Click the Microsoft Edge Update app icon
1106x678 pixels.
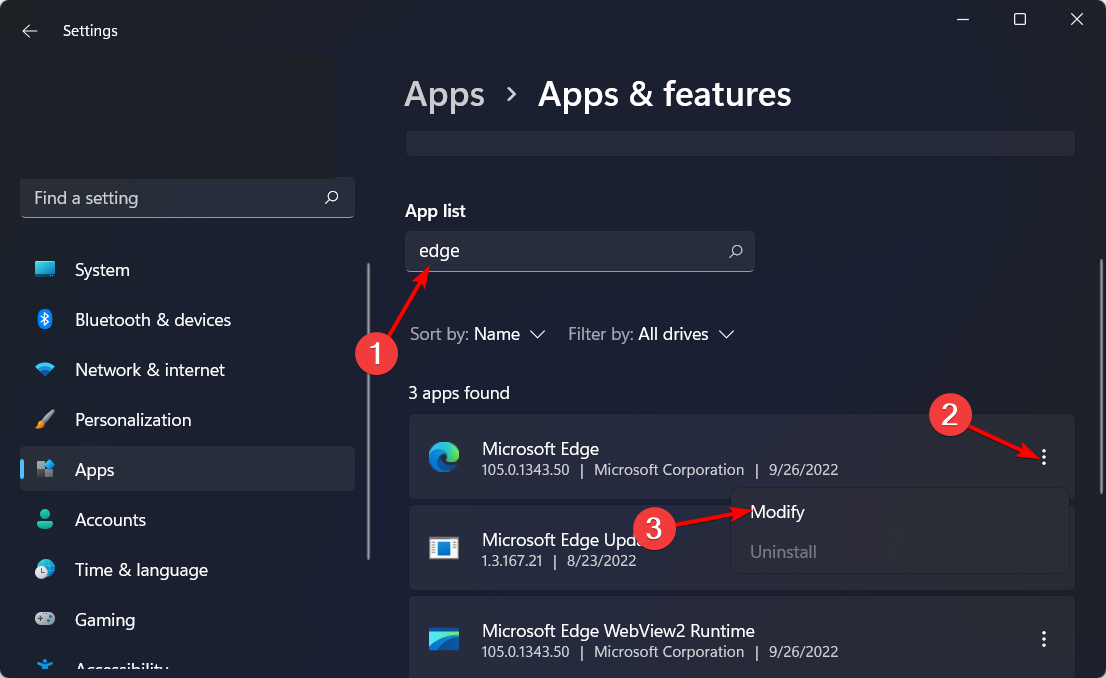pos(444,548)
